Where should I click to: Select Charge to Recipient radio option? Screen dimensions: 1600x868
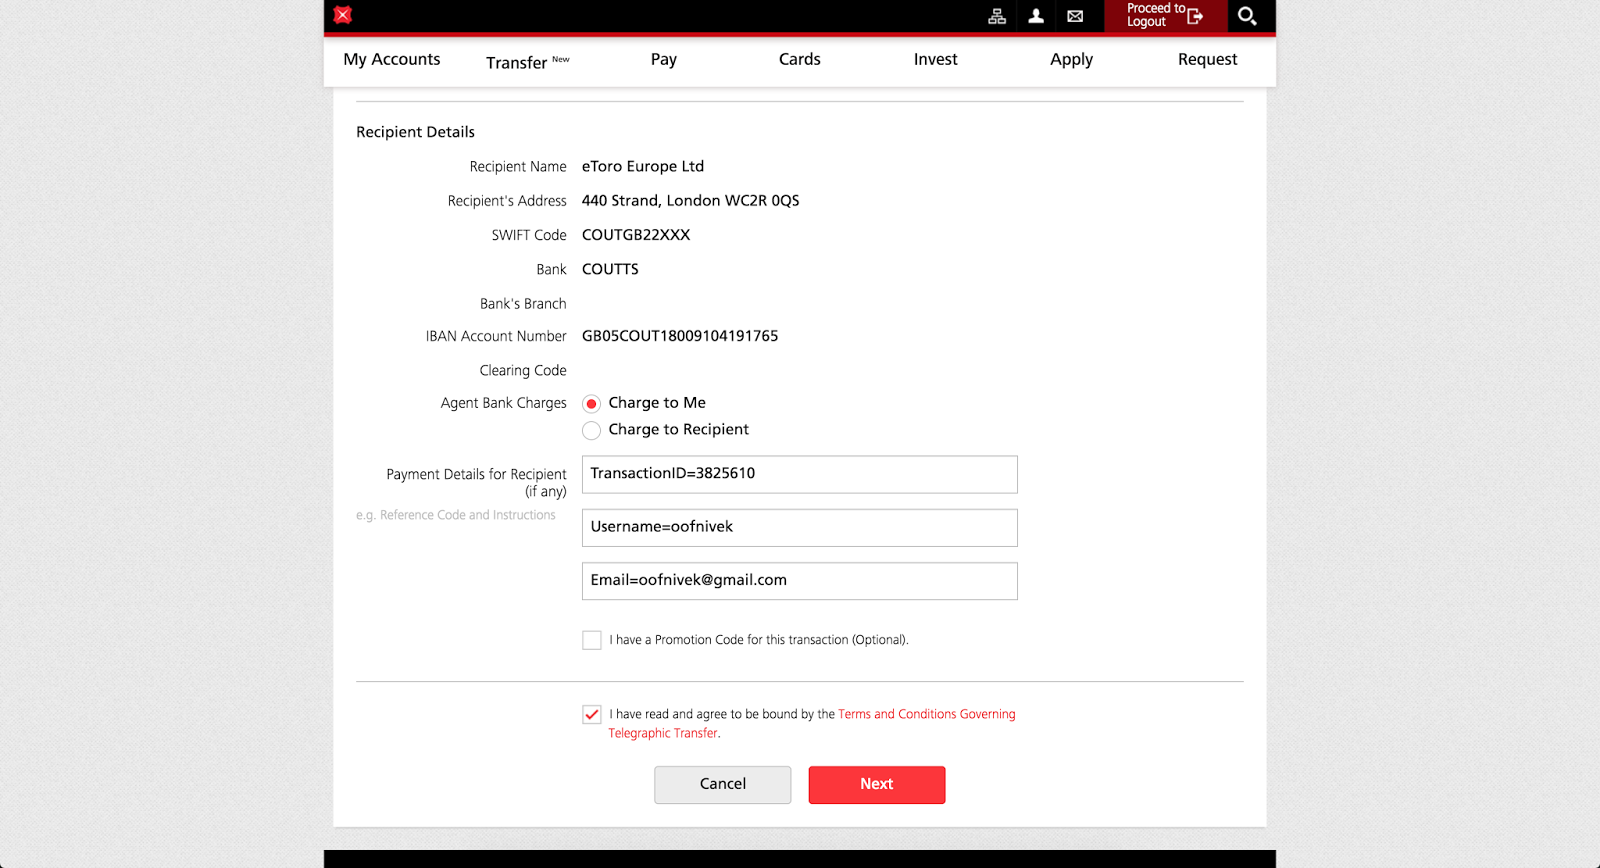592,431
